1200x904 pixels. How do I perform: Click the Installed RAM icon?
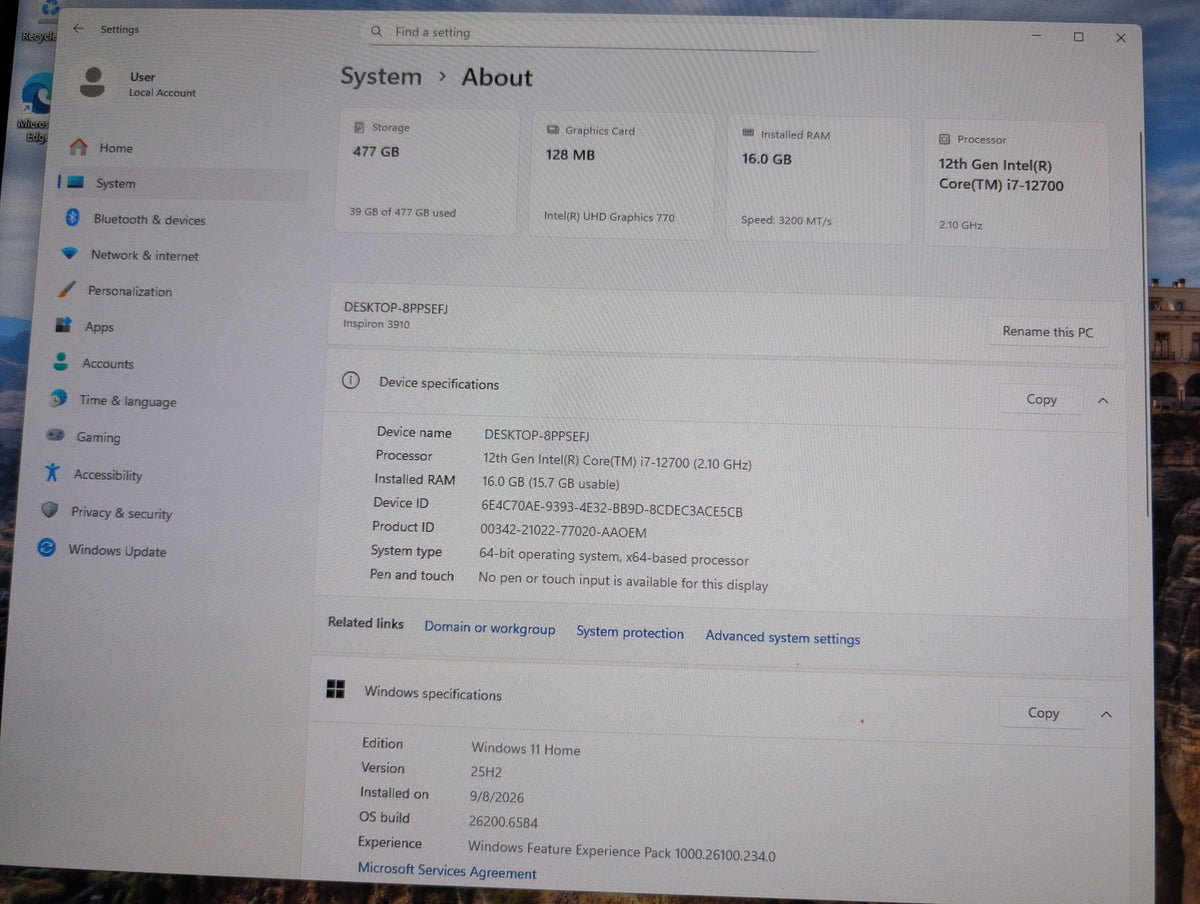(748, 134)
